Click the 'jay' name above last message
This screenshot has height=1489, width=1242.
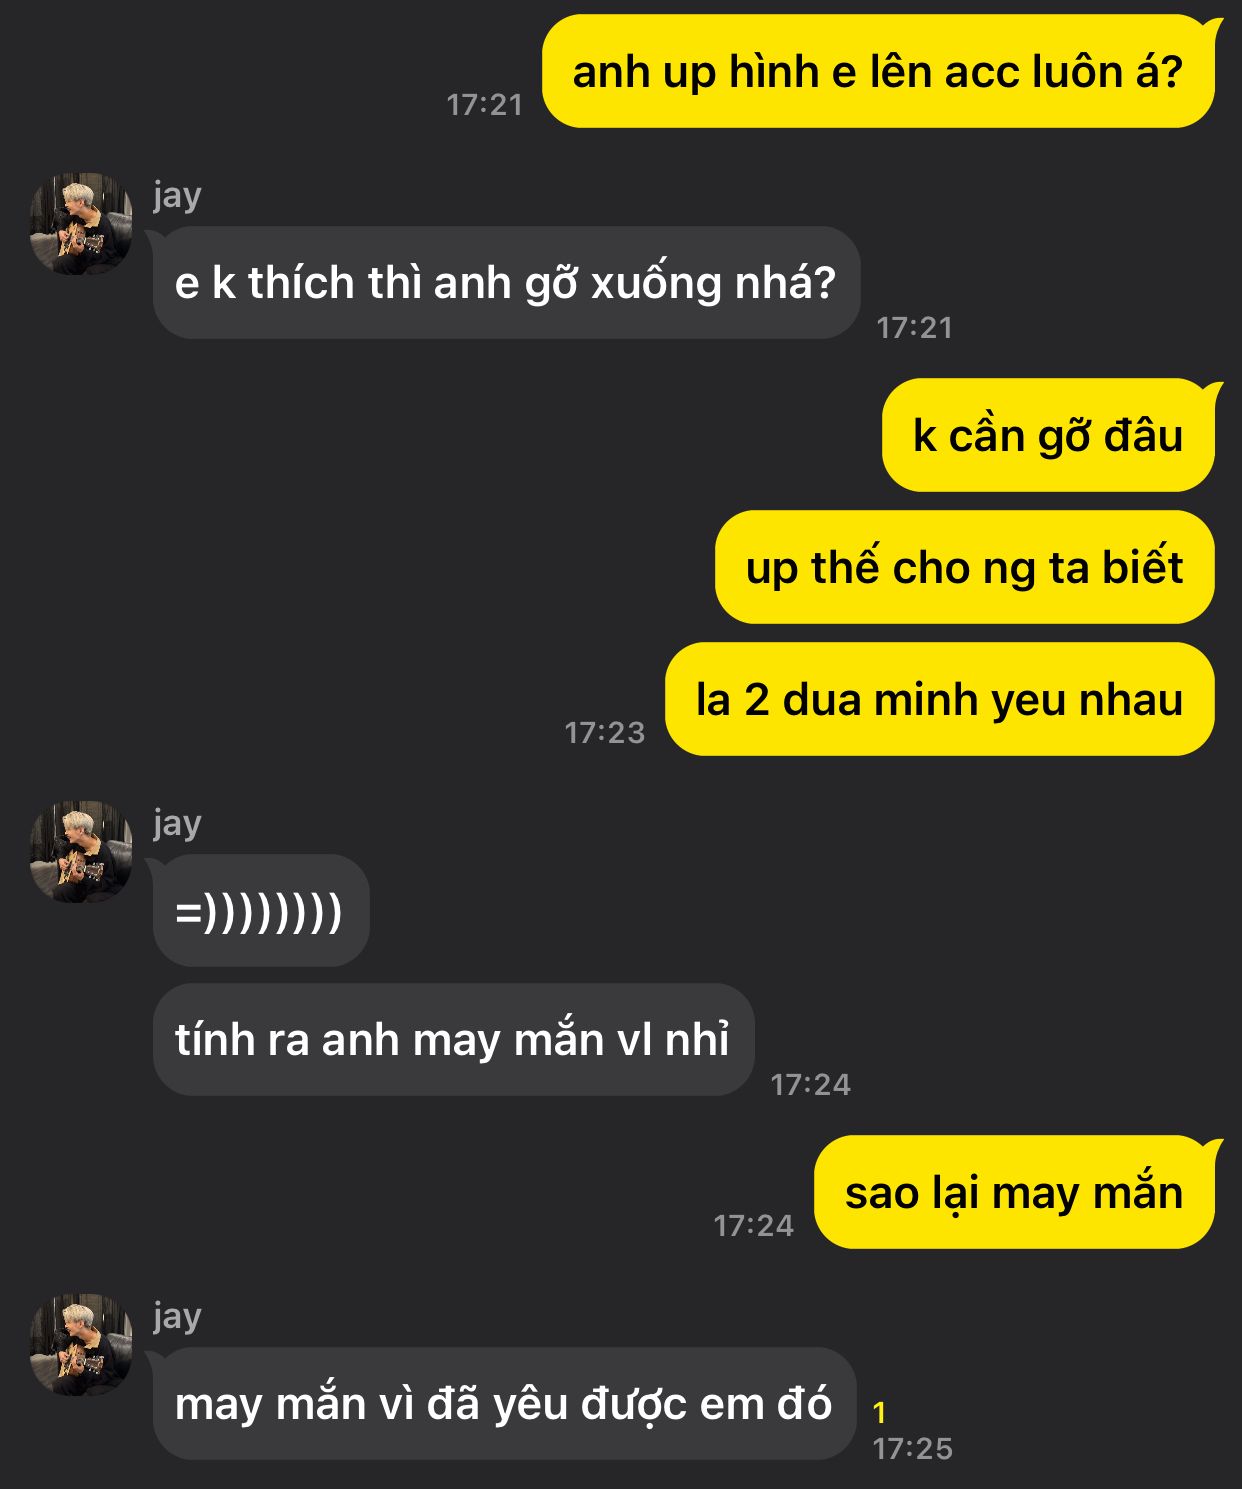178,1316
